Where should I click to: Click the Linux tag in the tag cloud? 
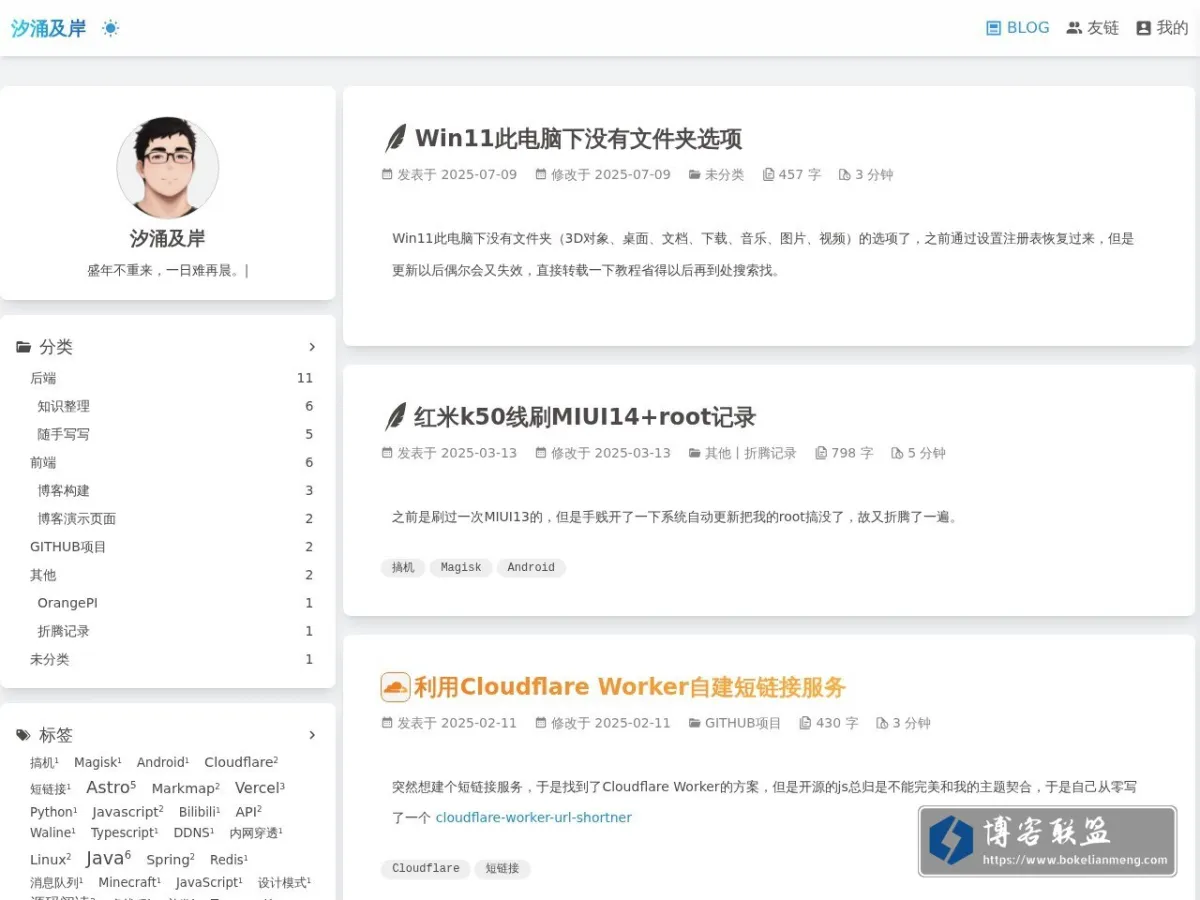click(50, 859)
